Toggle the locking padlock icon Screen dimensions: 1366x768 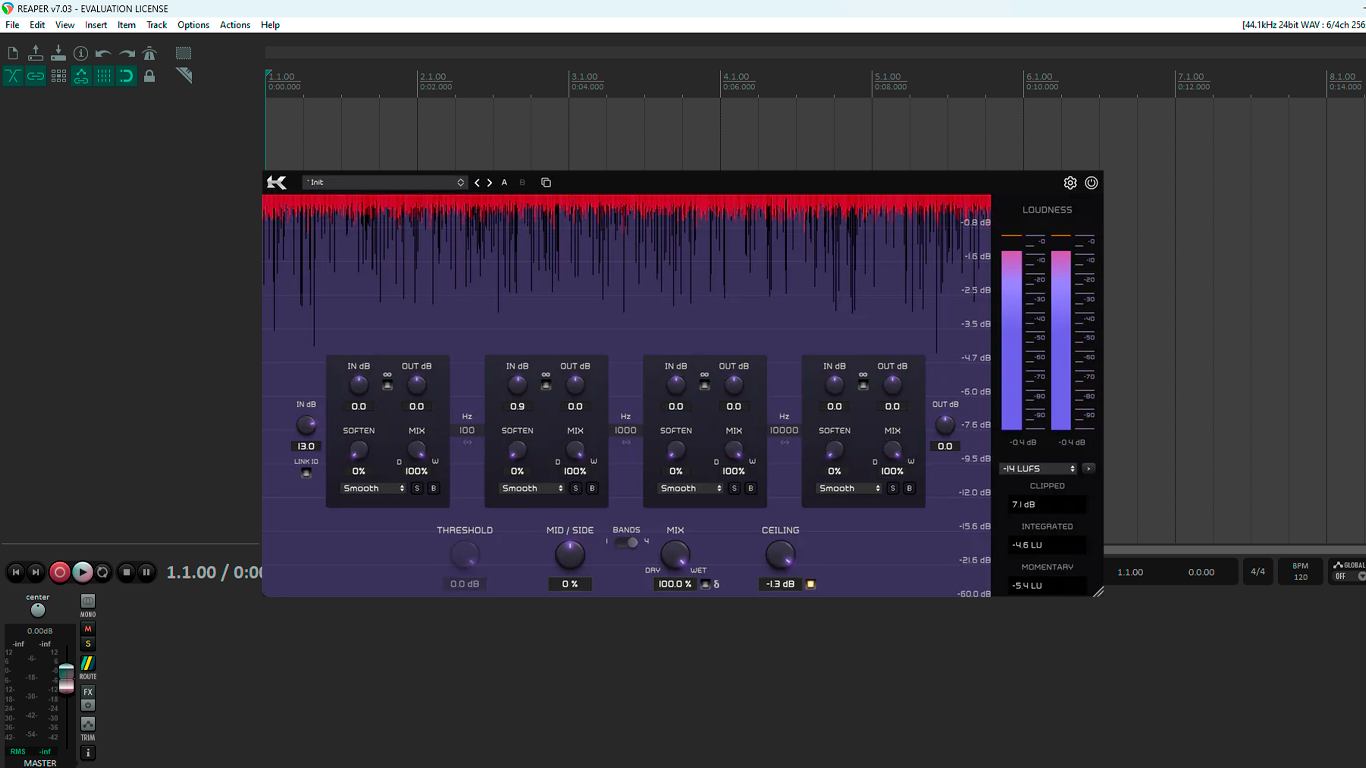(150, 76)
